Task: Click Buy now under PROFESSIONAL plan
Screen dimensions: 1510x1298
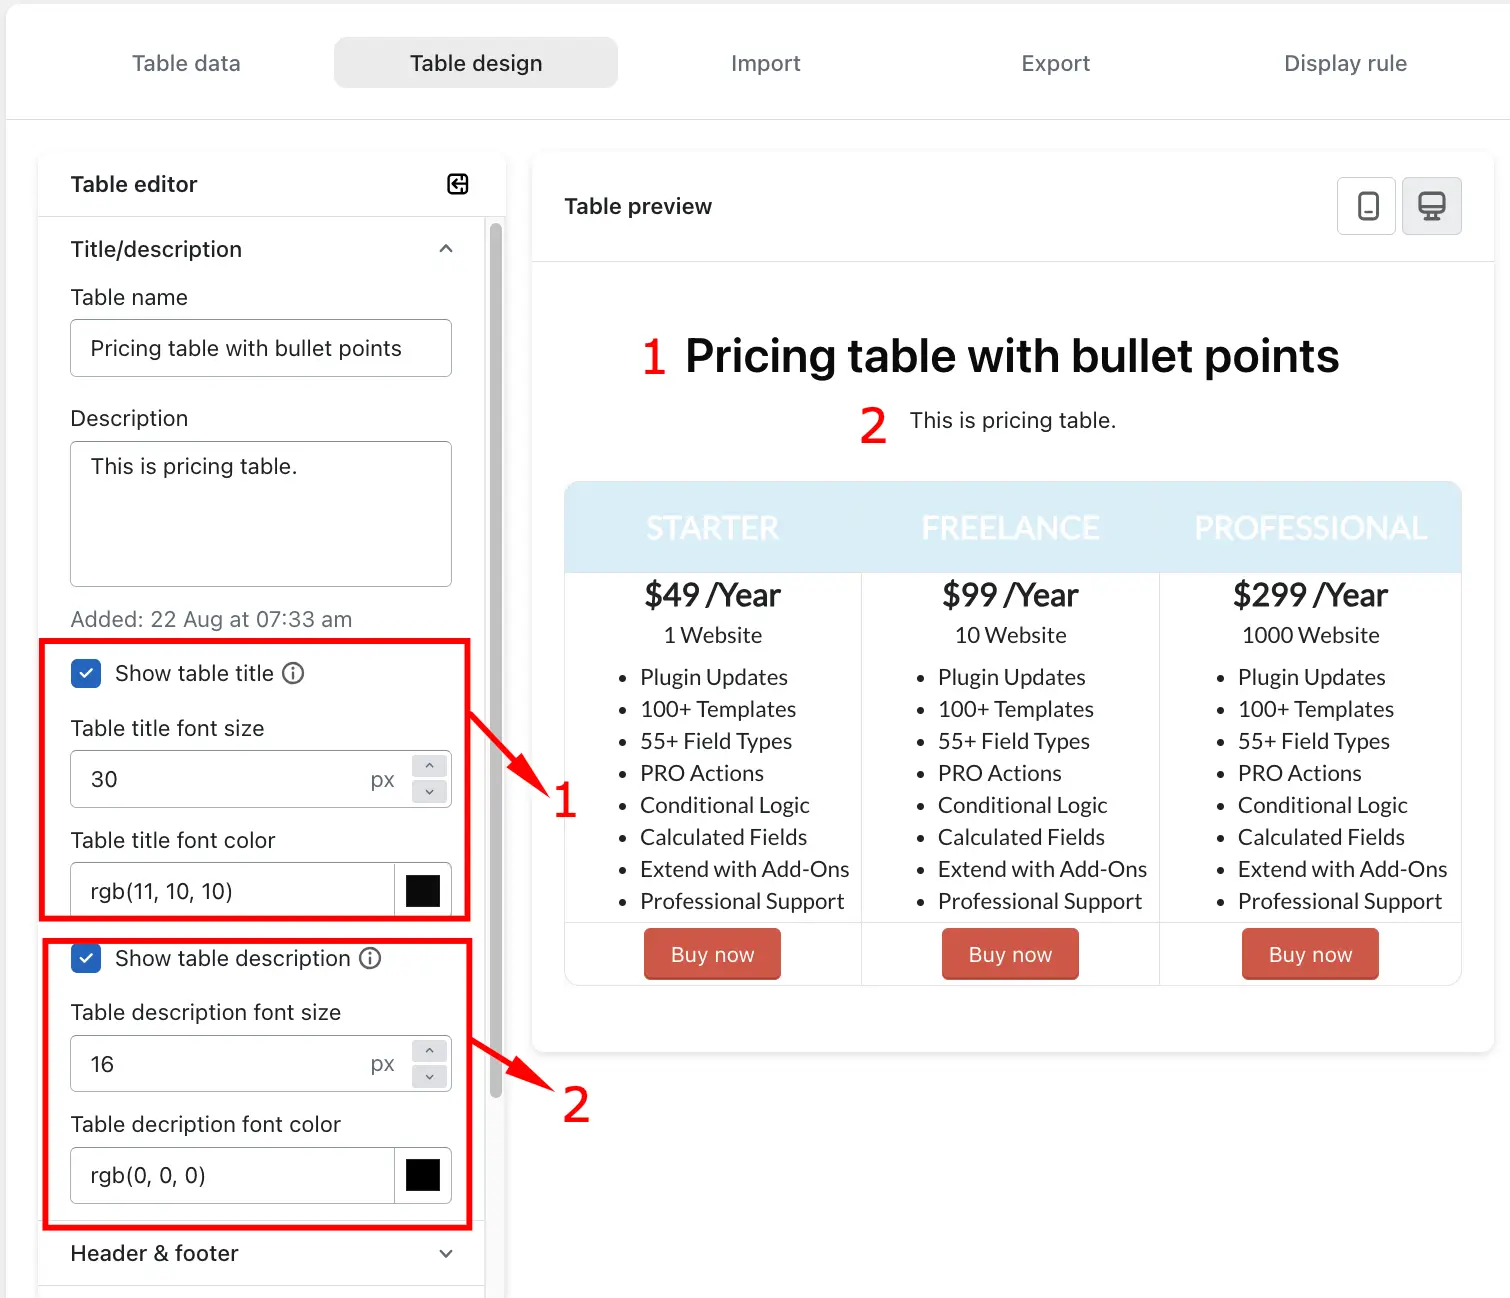Action: tap(1310, 954)
